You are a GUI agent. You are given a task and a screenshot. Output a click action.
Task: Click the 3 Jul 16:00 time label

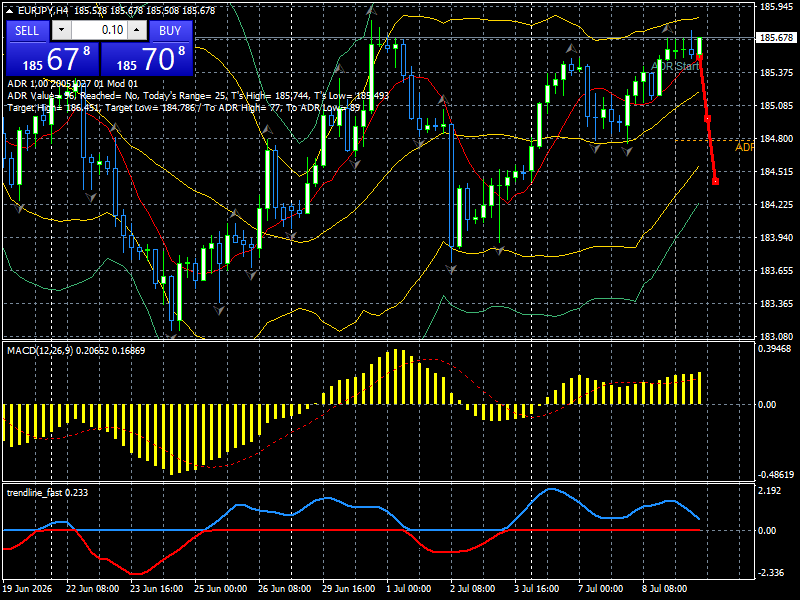pos(537,588)
